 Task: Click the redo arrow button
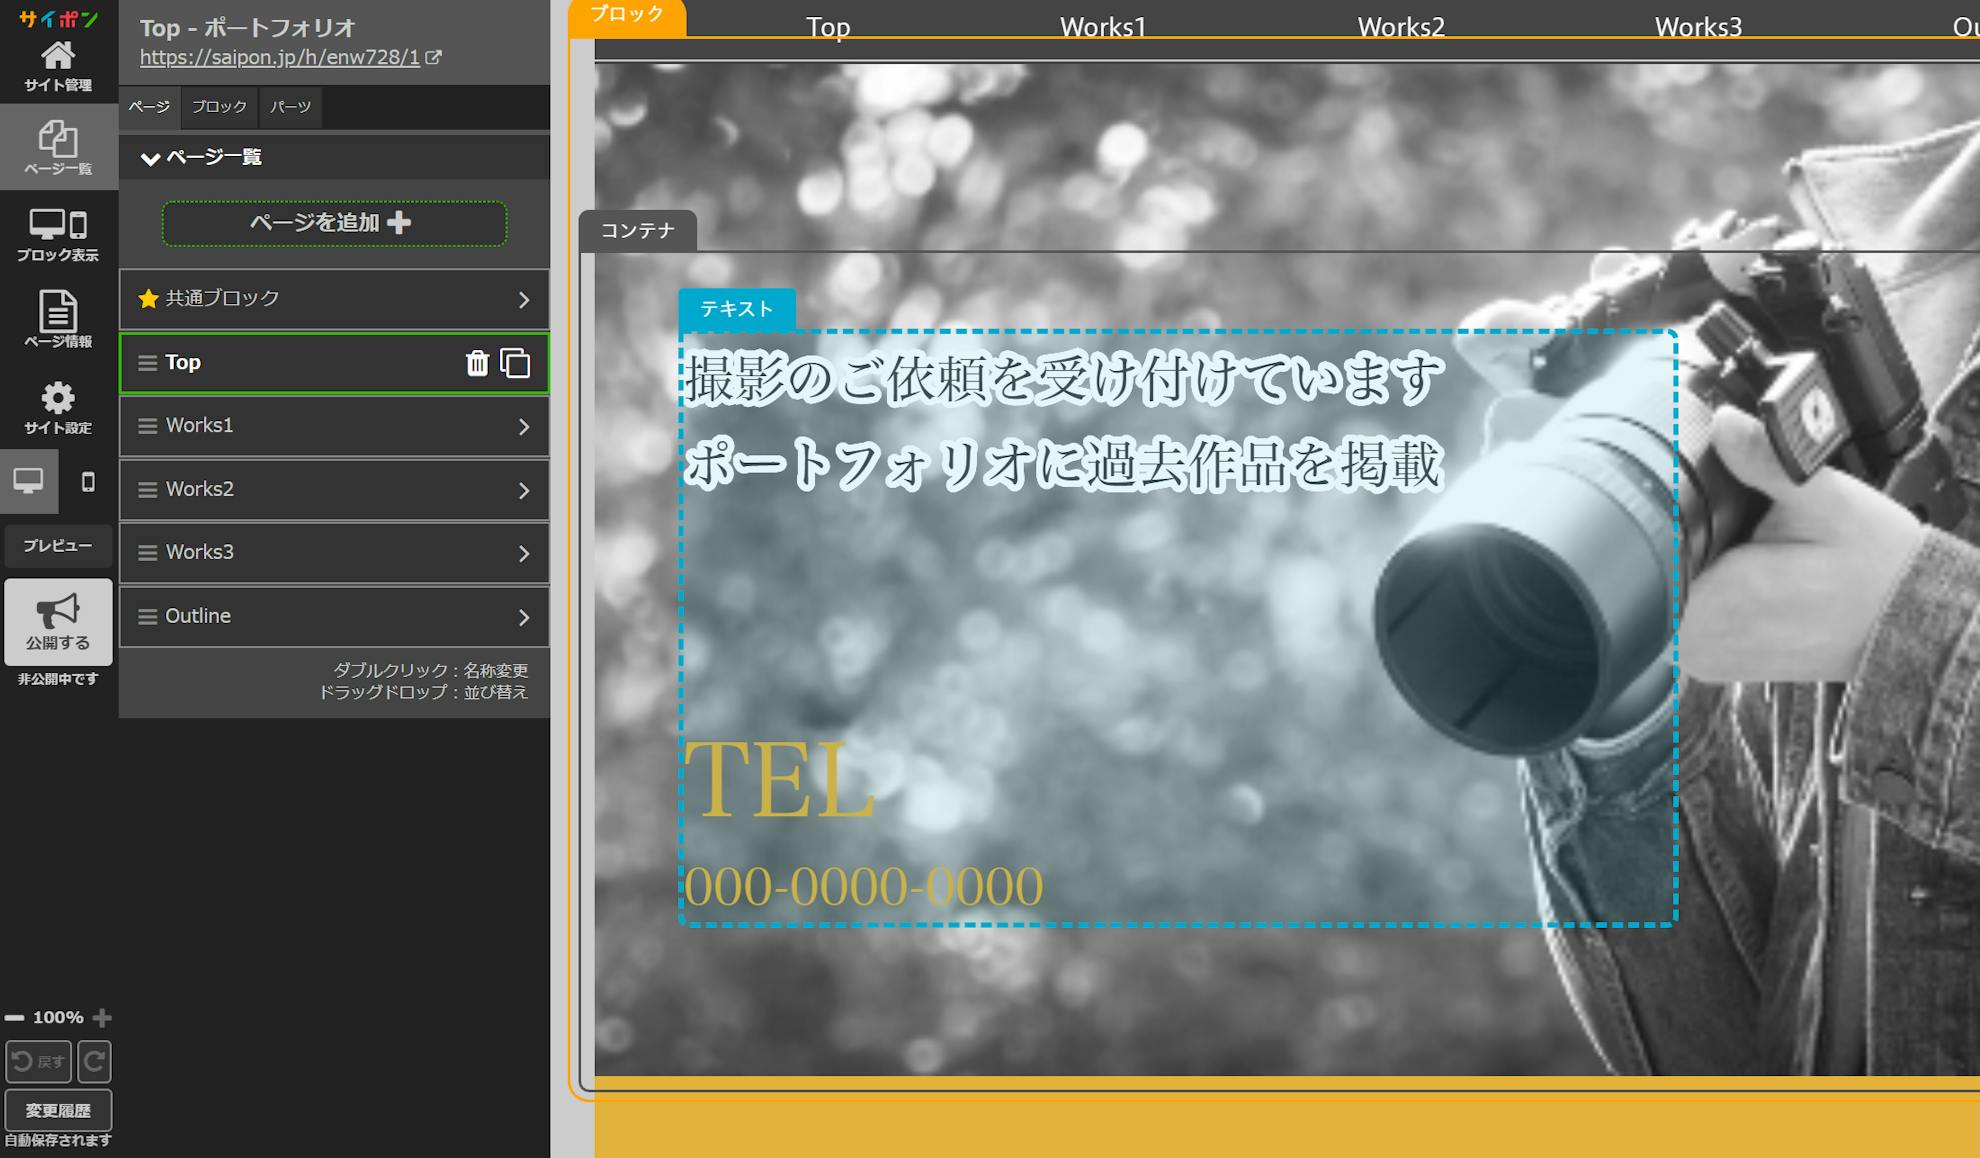click(x=95, y=1062)
